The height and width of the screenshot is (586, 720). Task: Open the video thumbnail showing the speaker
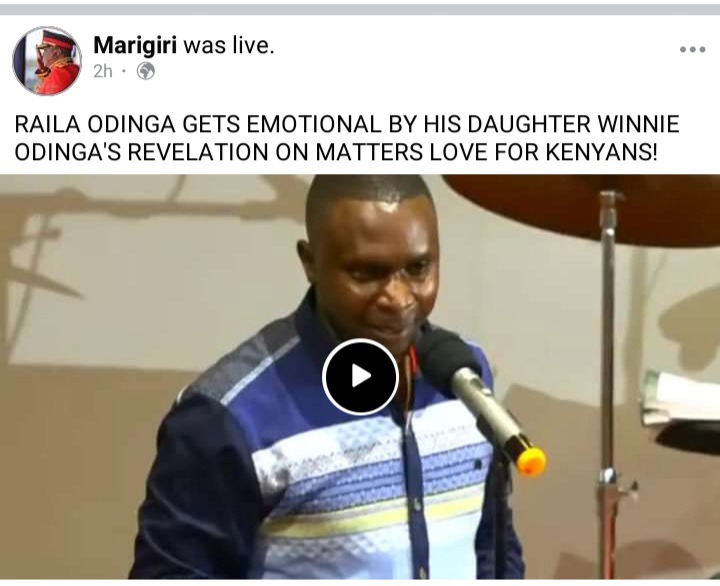point(360,377)
